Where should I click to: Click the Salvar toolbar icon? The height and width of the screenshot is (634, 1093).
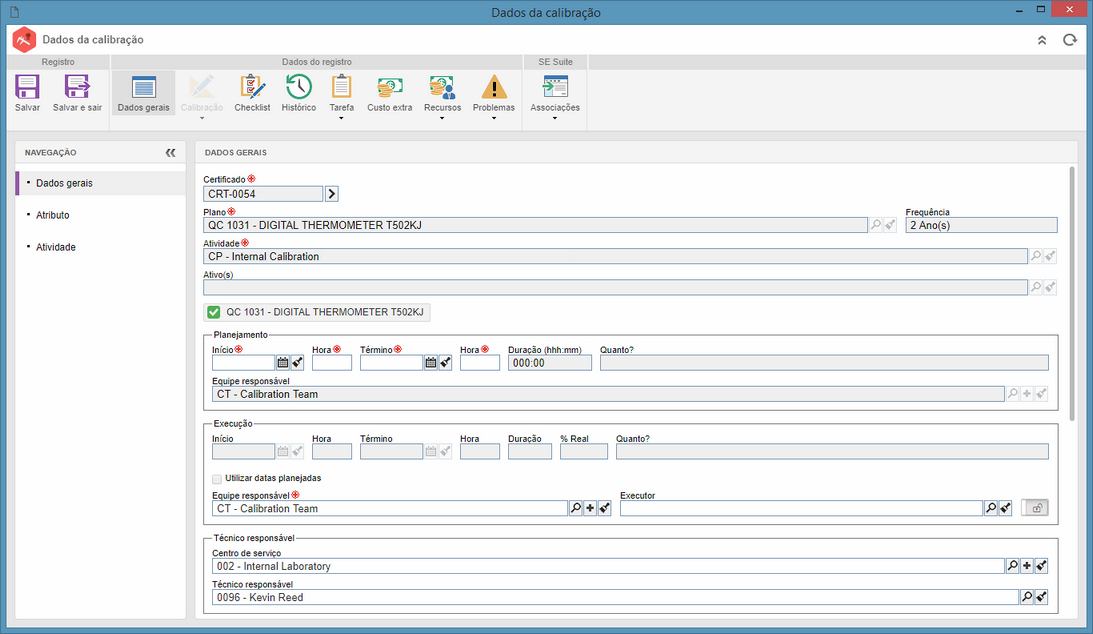[x=27, y=87]
